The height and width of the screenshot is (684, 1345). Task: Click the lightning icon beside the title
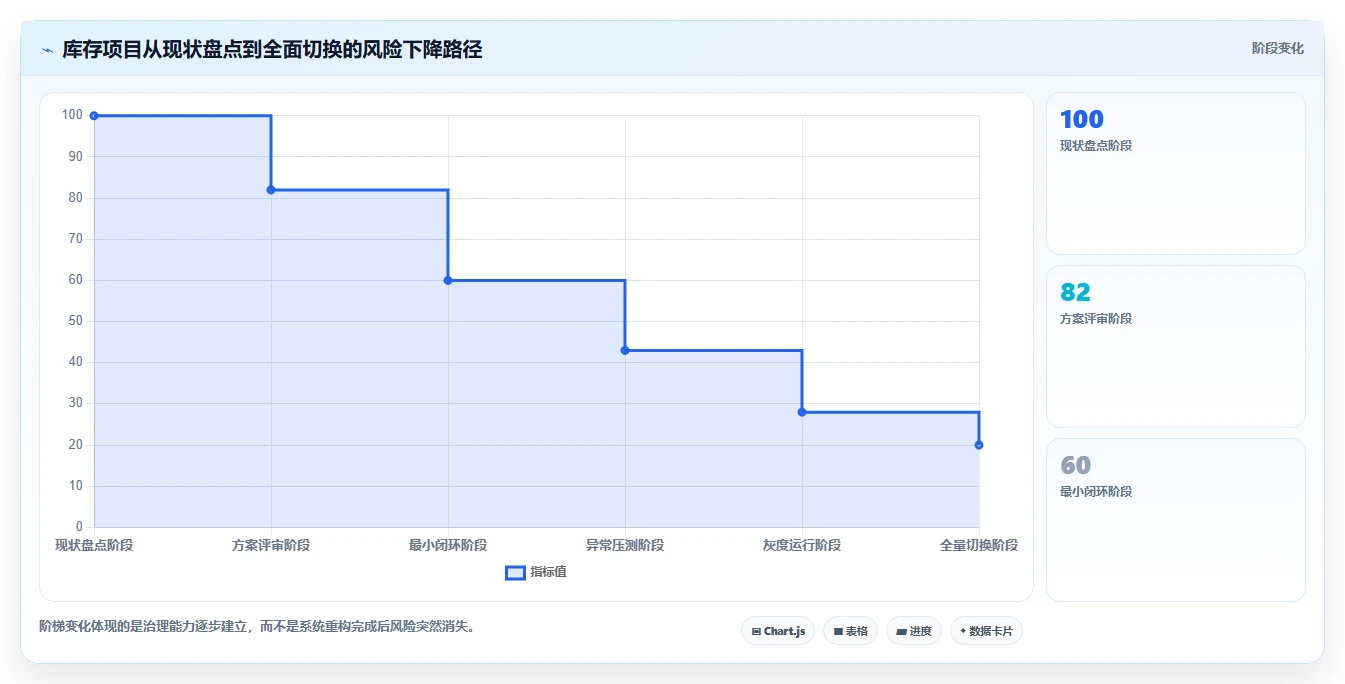pyautogui.click(x=47, y=50)
